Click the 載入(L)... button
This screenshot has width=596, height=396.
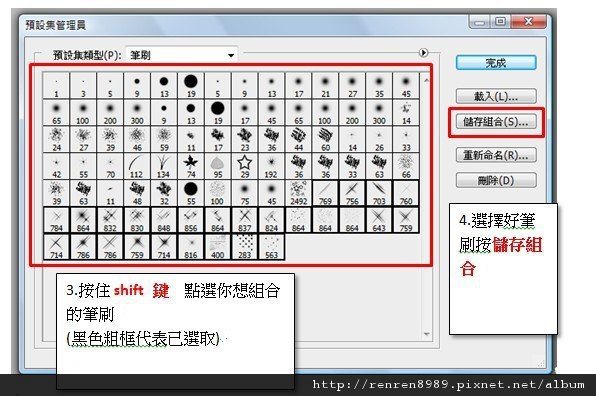tap(496, 97)
